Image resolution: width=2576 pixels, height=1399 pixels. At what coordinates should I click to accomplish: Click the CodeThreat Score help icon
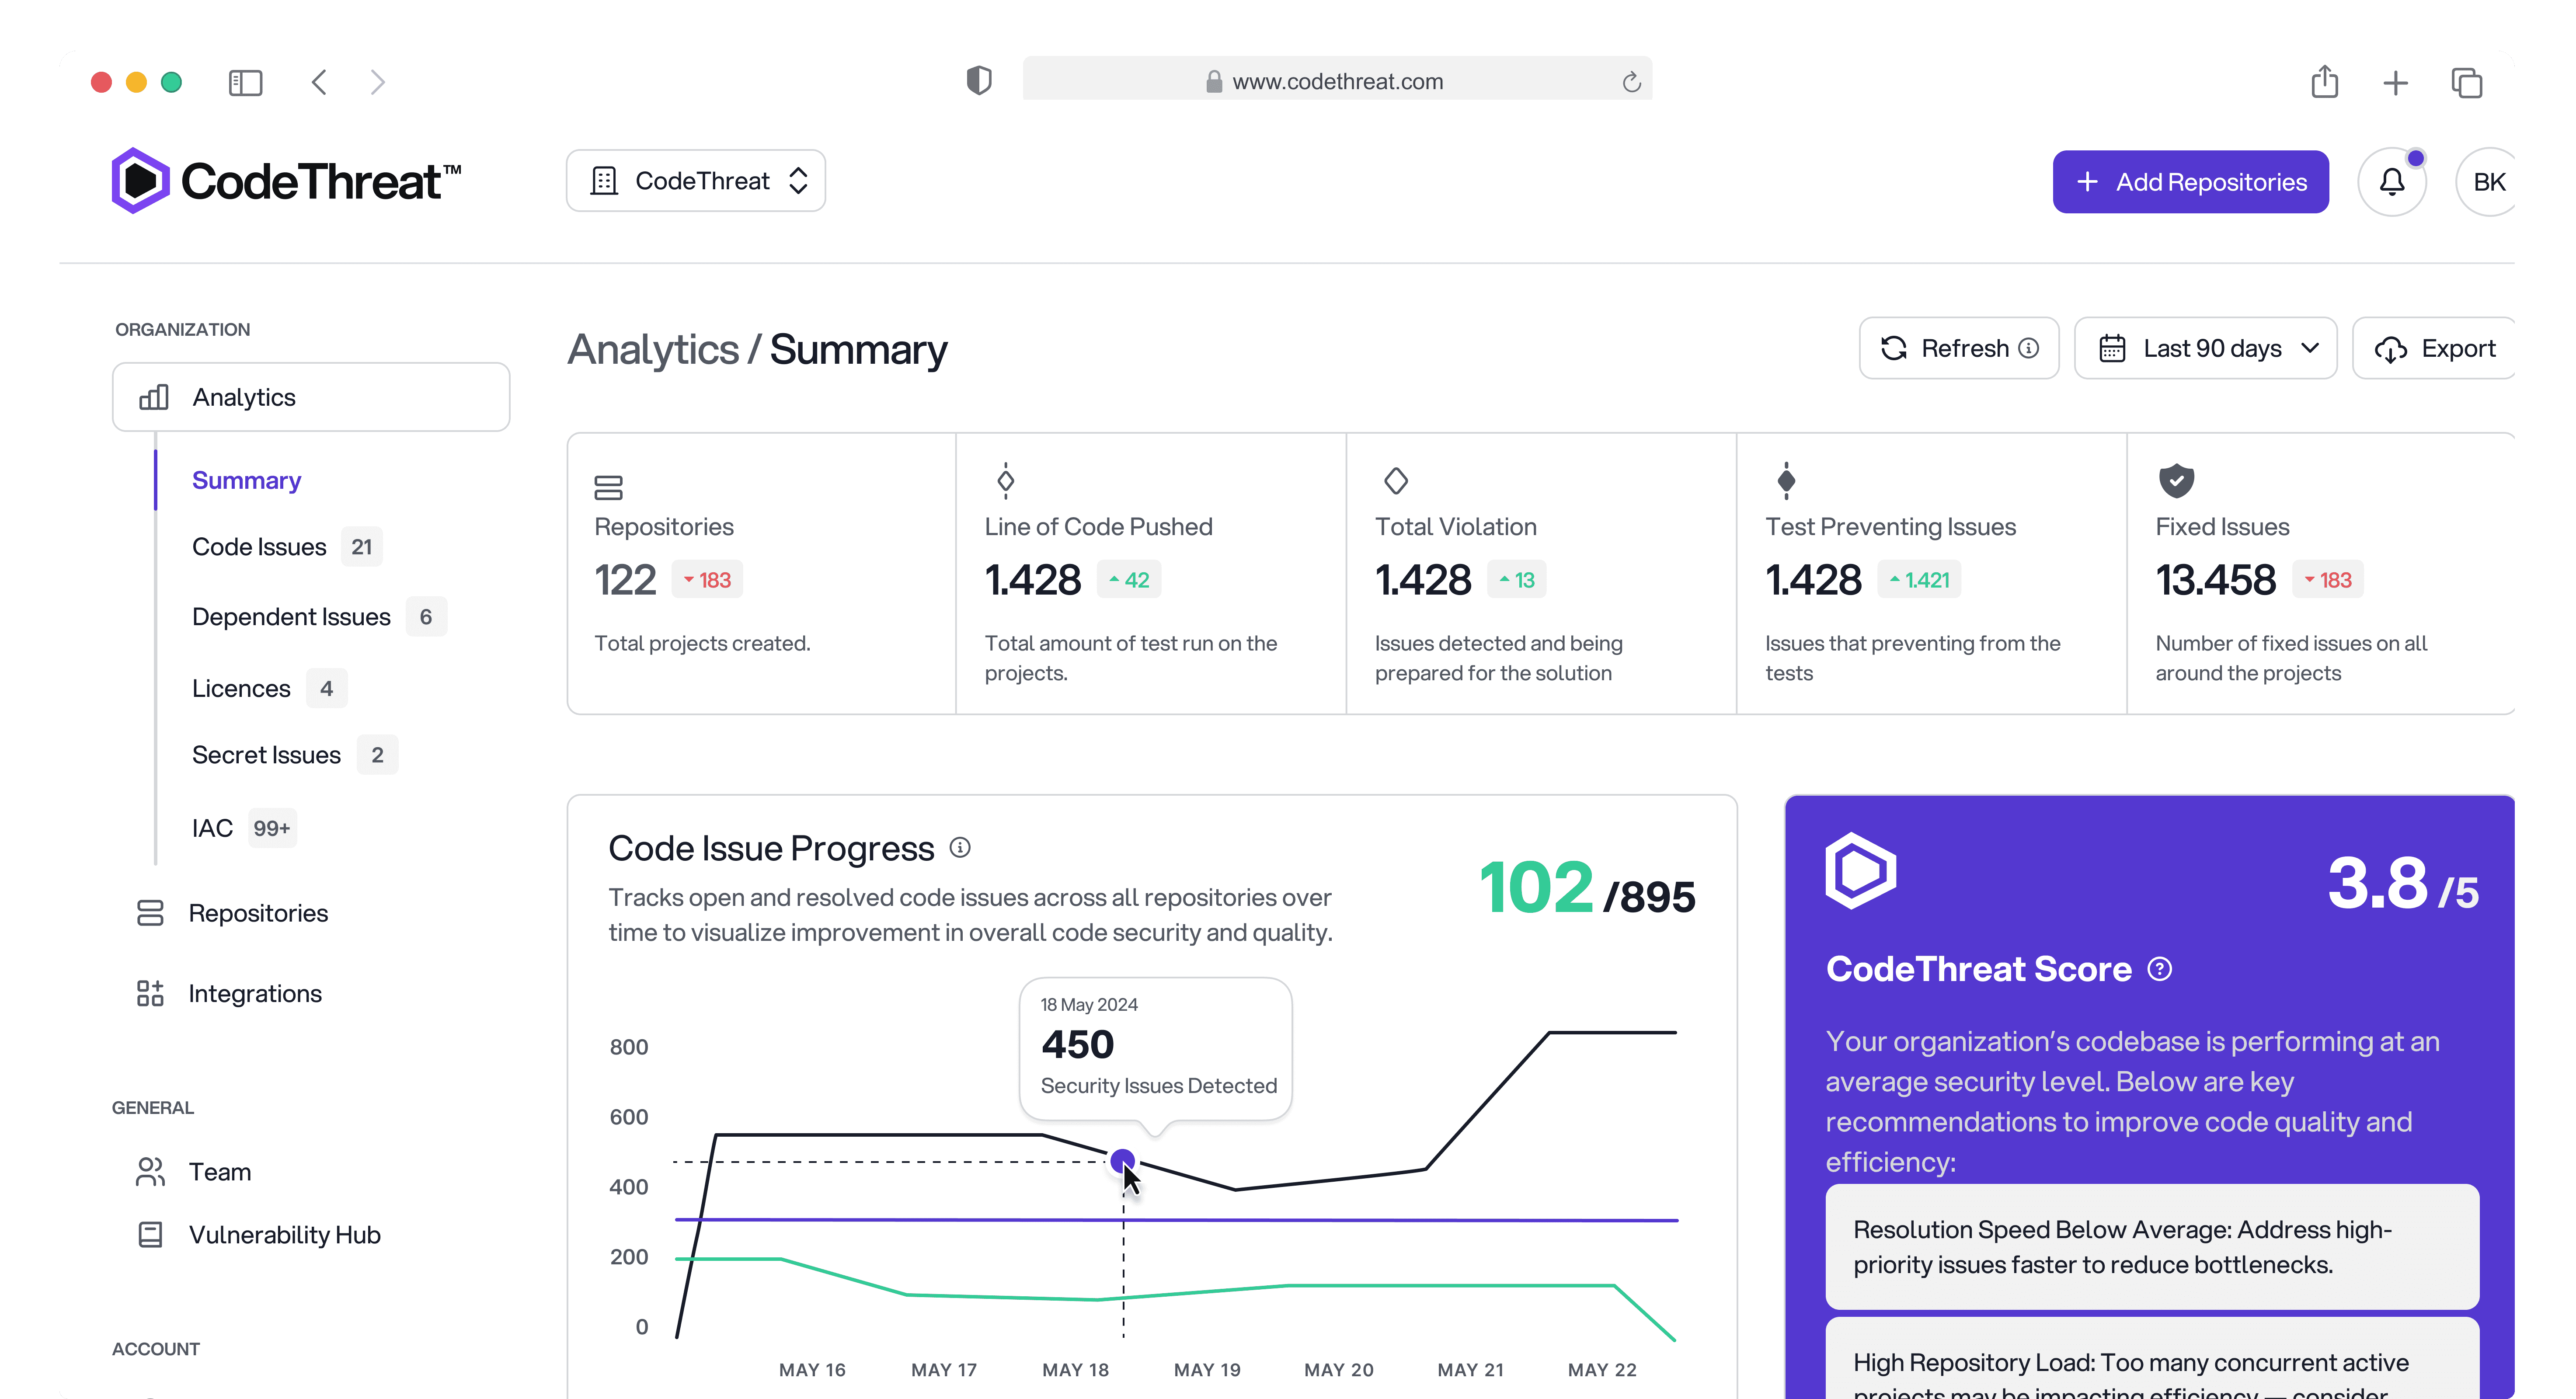2160,969
